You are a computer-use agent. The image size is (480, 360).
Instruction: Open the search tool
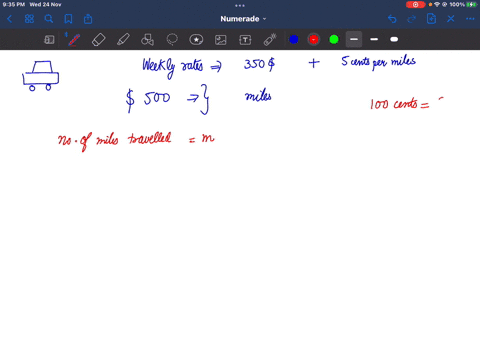(x=49, y=19)
